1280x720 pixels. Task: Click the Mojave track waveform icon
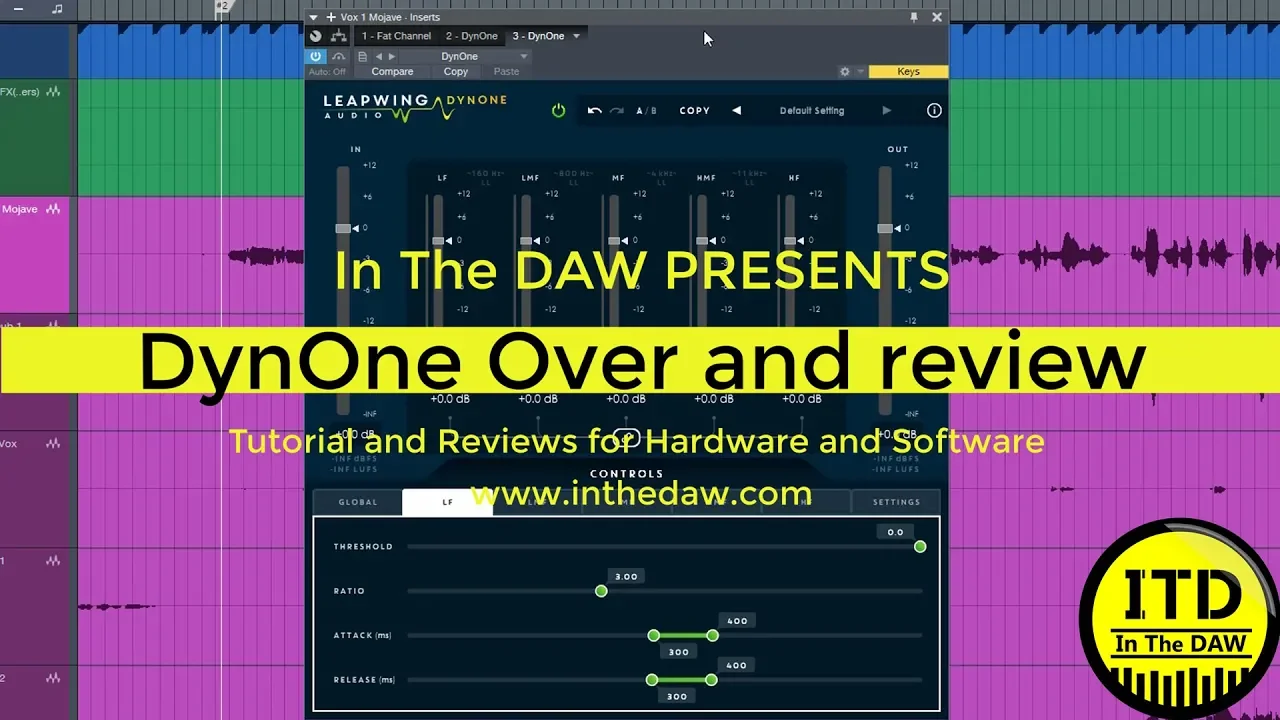click(x=53, y=209)
